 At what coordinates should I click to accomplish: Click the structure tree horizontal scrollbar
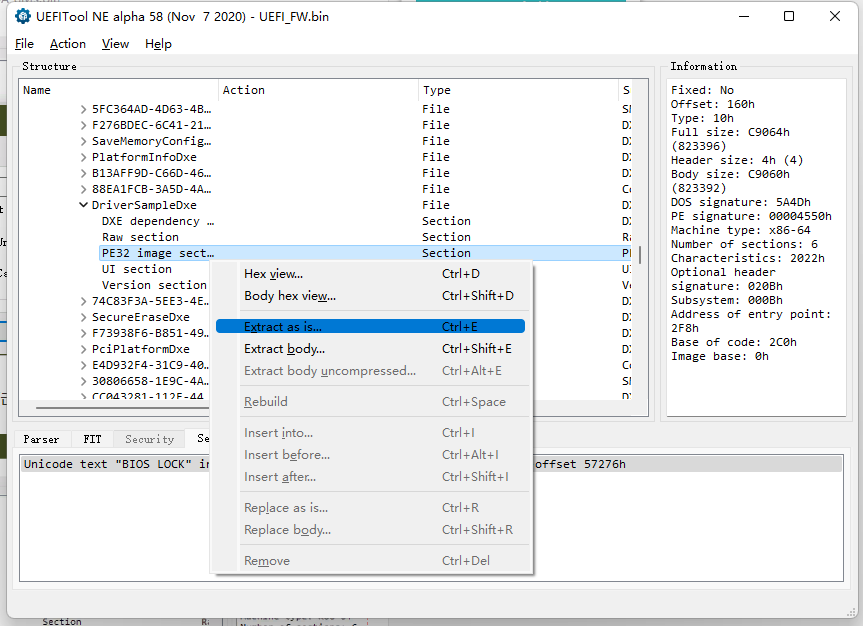coord(123,408)
